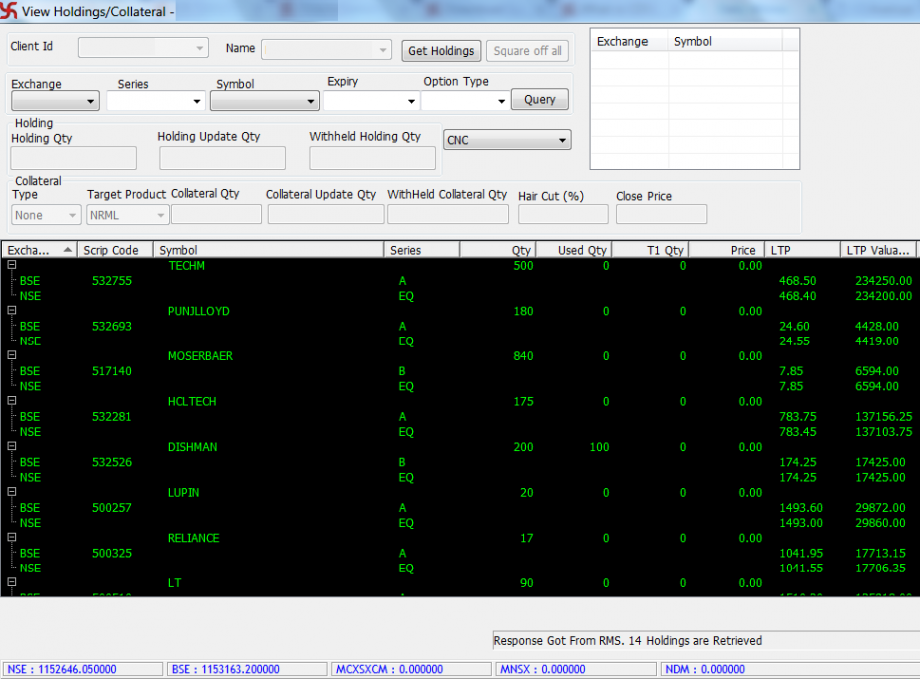
Task: Select LTP 1493.60 in LUPIN BSE row
Action: (801, 508)
